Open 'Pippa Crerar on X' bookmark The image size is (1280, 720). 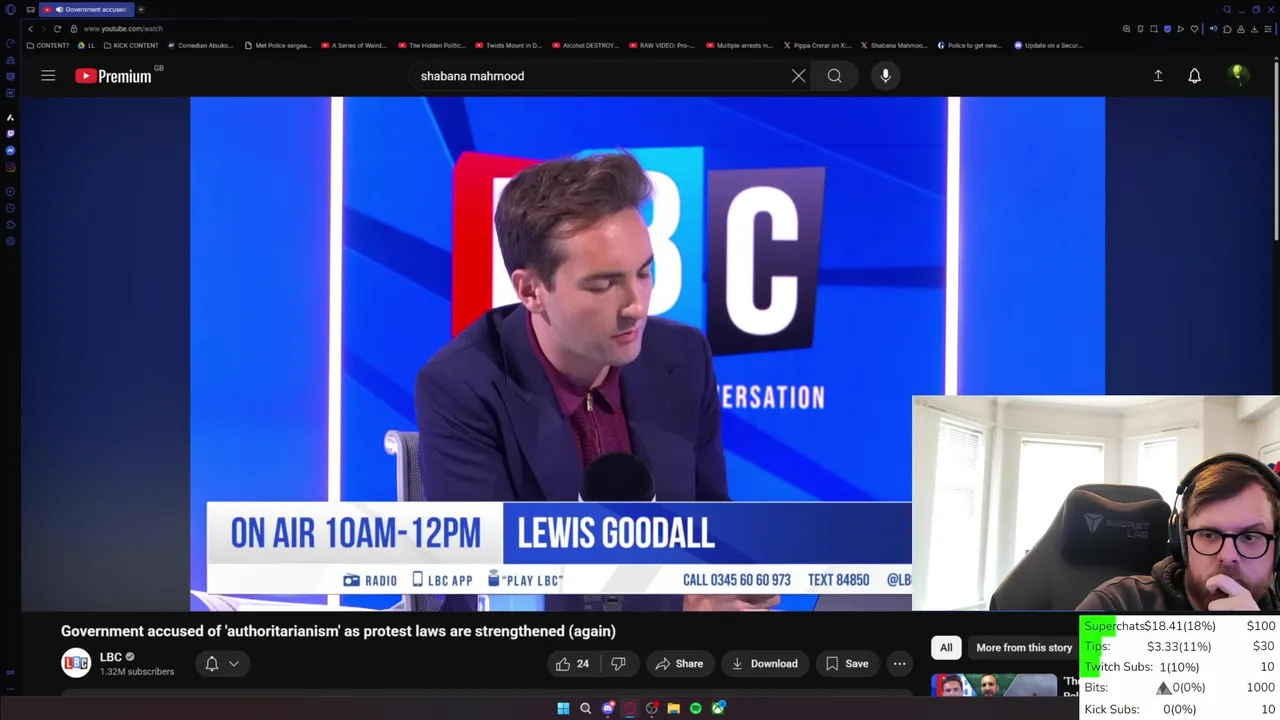point(817,45)
